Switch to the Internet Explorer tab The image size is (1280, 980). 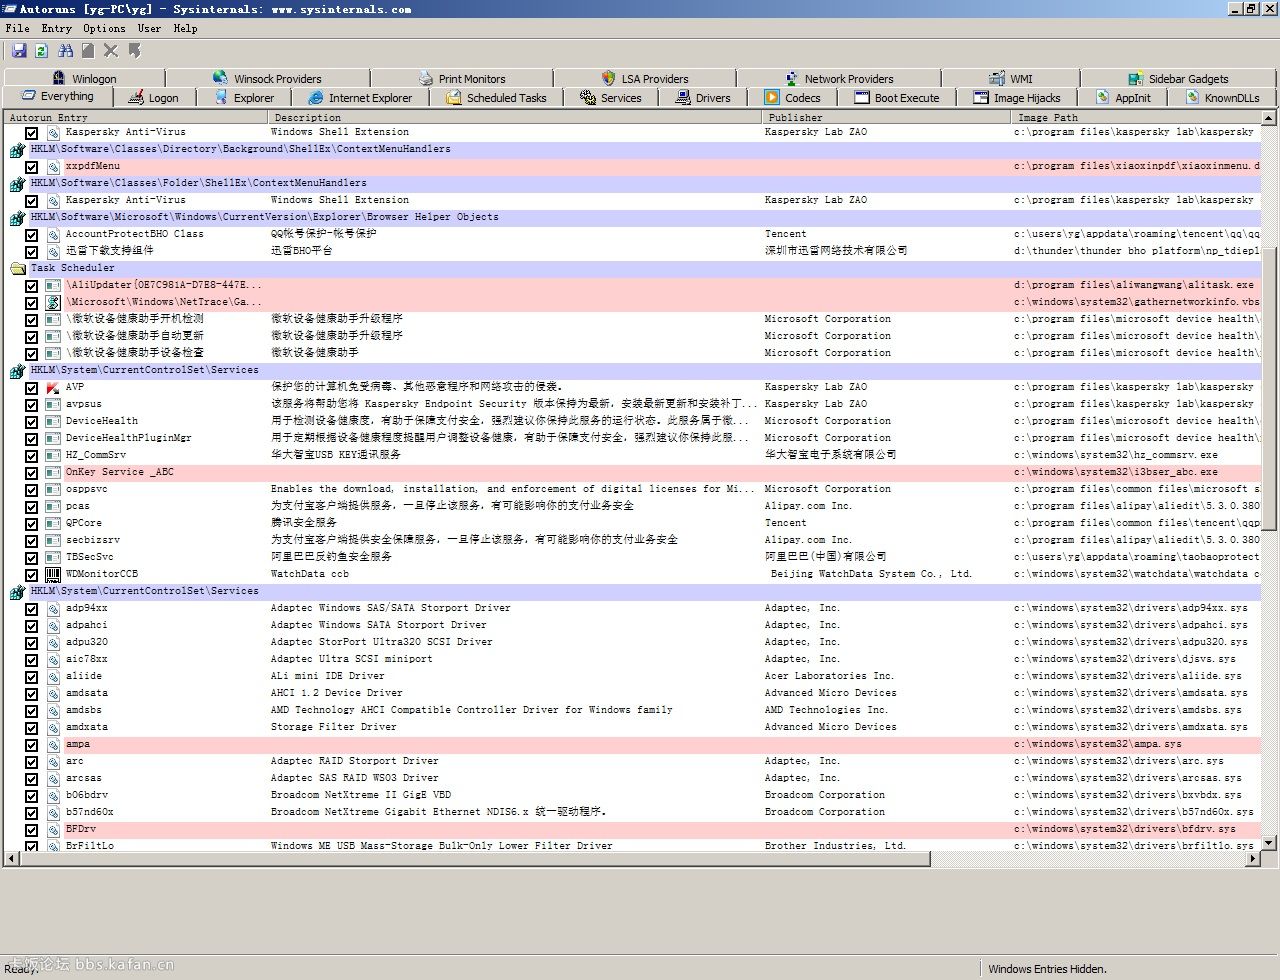pos(360,98)
